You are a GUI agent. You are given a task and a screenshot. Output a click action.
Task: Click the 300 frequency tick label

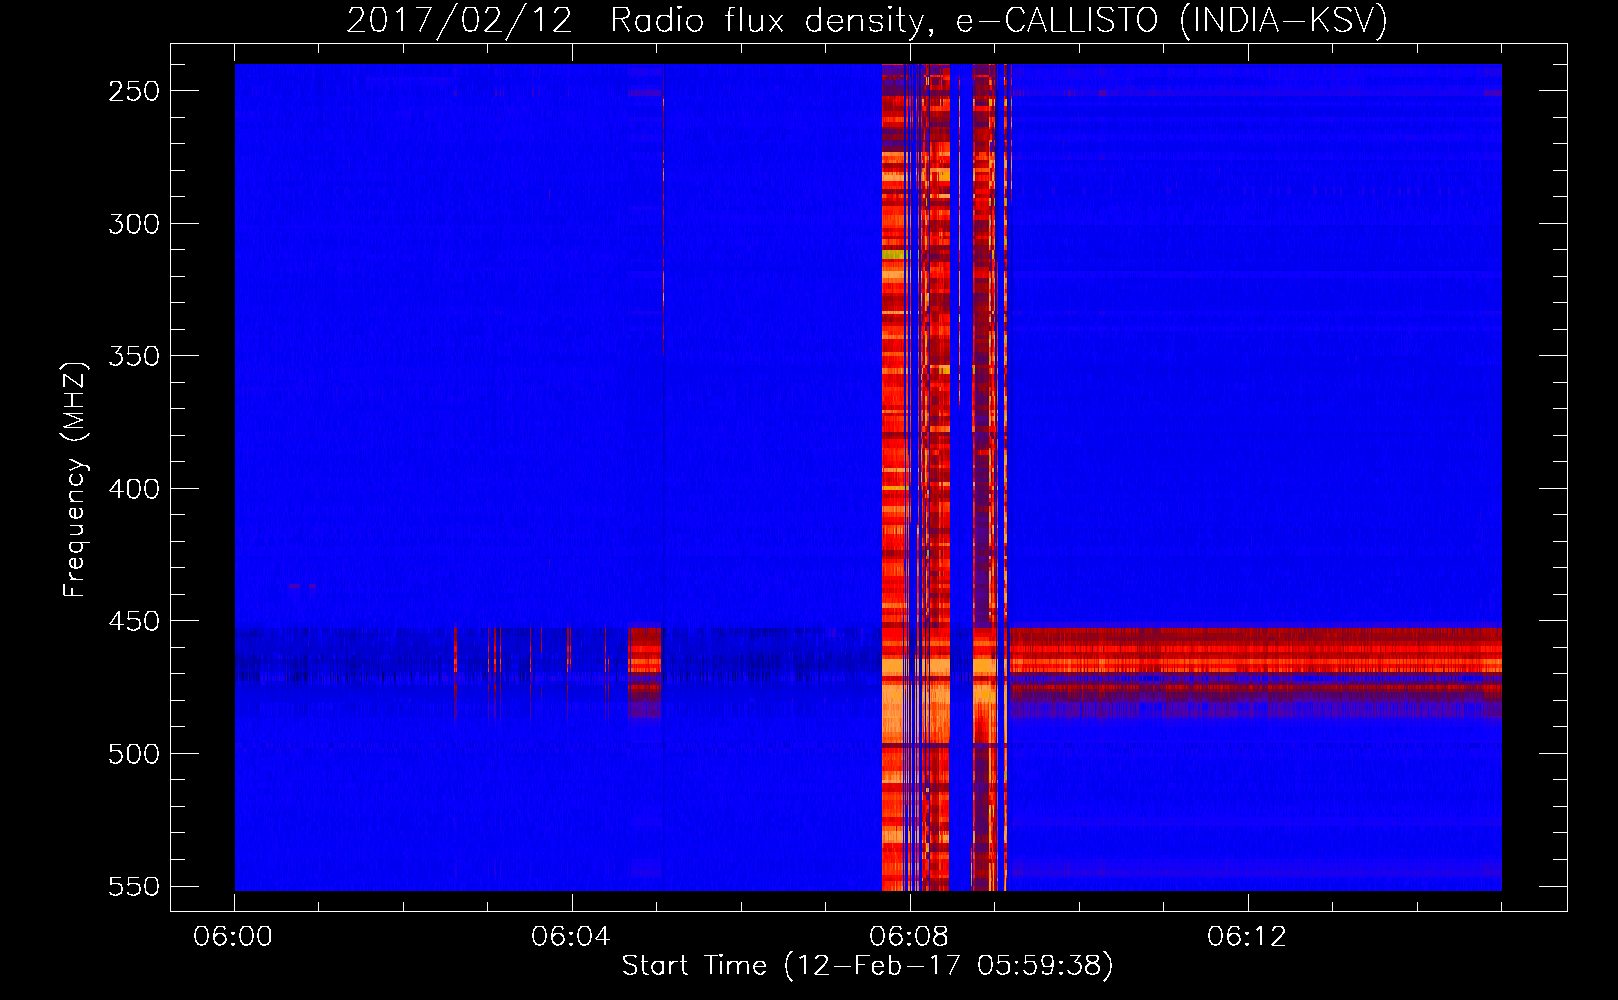pyautogui.click(x=134, y=224)
